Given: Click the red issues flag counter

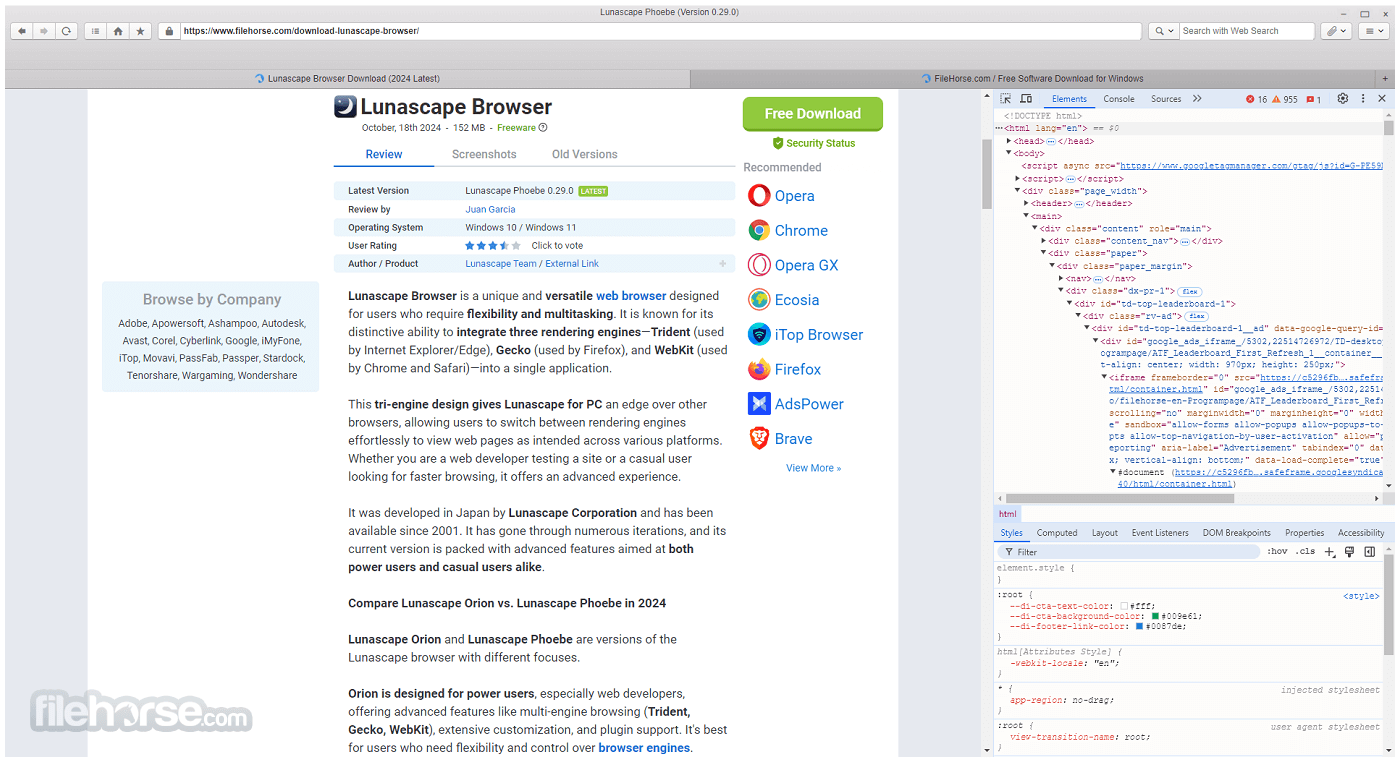Looking at the screenshot, I should tap(1314, 99).
